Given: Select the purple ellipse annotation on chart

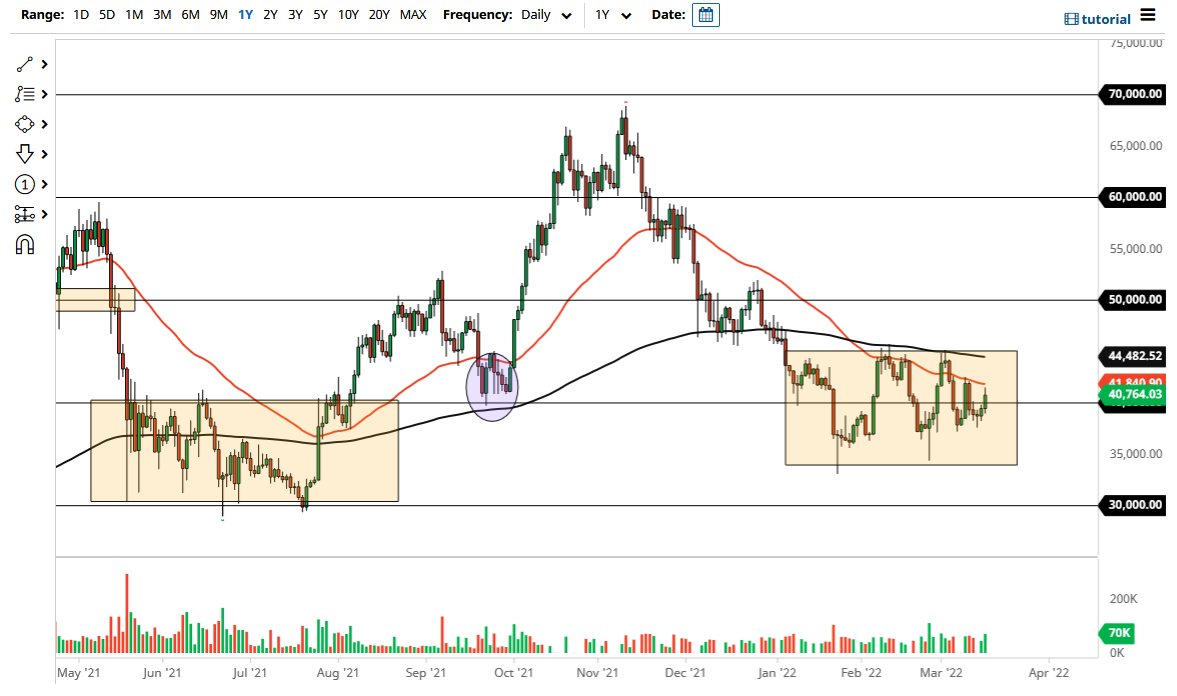Looking at the screenshot, I should pos(492,387).
